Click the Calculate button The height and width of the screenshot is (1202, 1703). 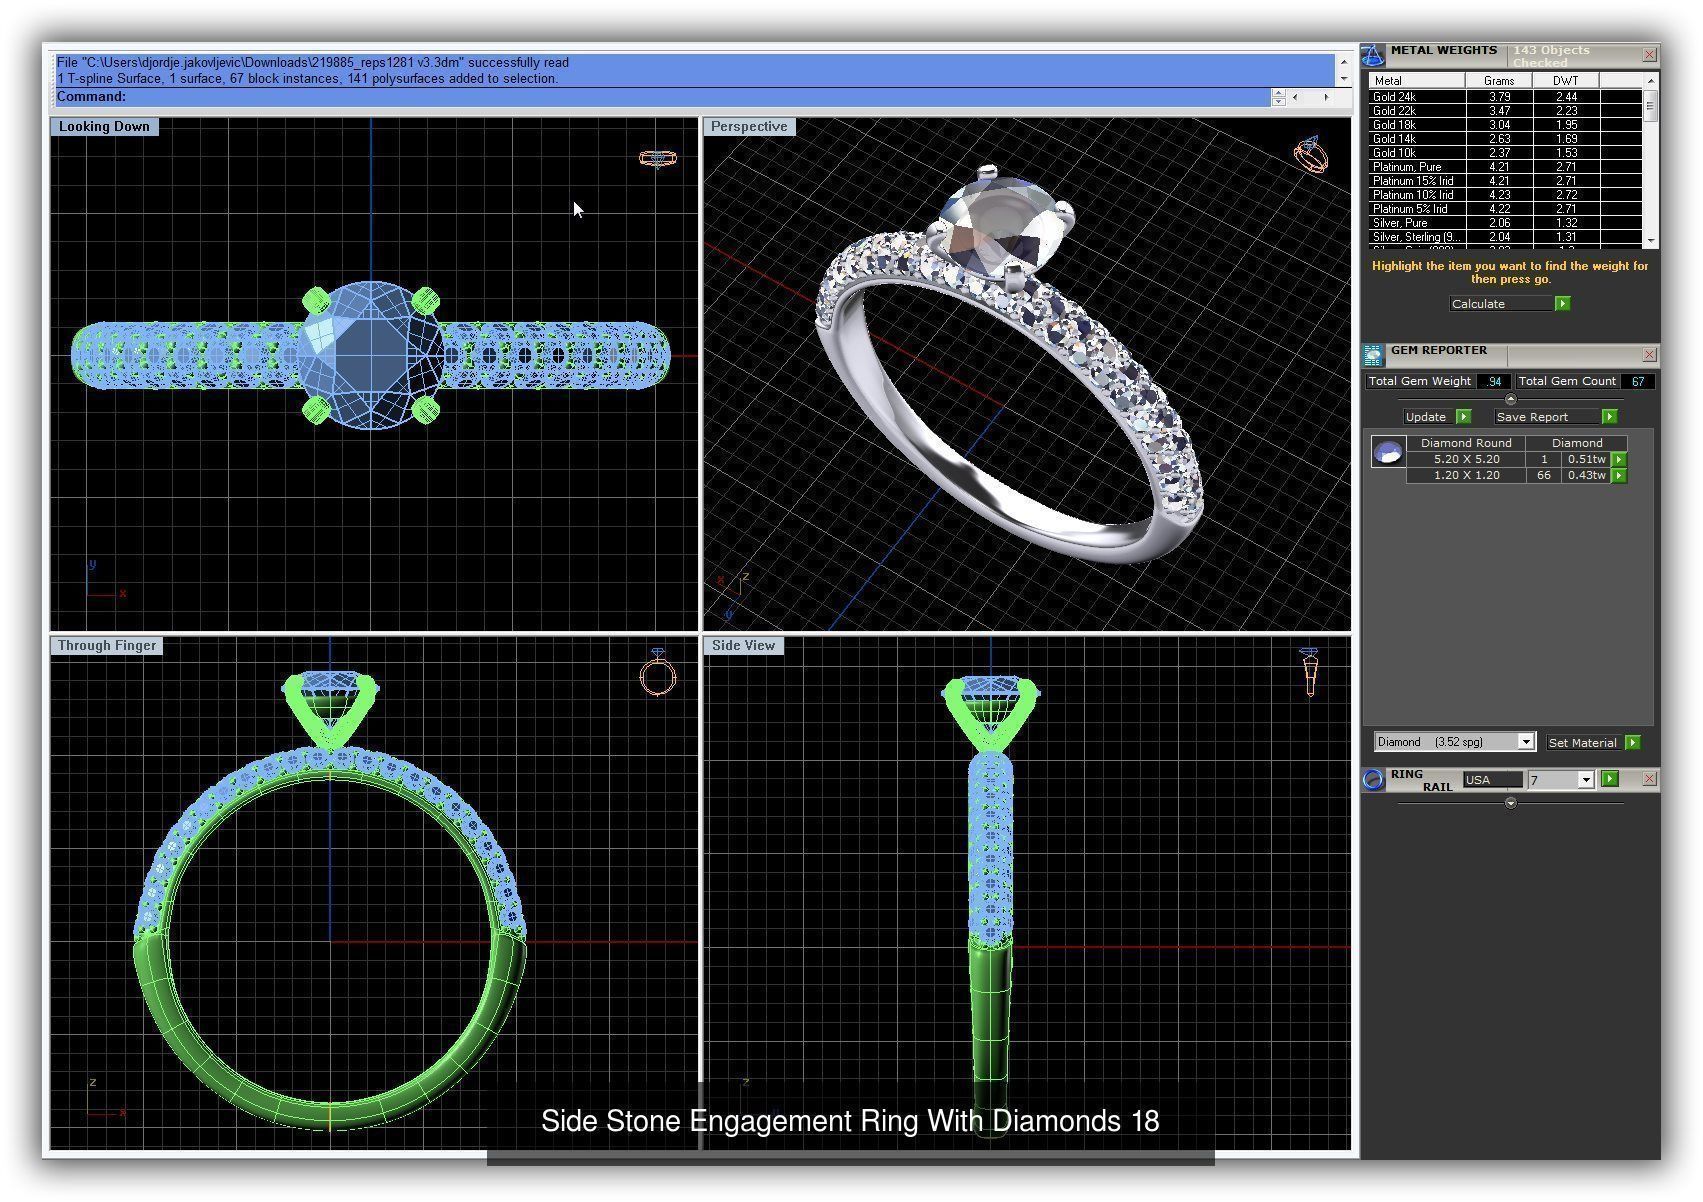pyautogui.click(x=1501, y=304)
